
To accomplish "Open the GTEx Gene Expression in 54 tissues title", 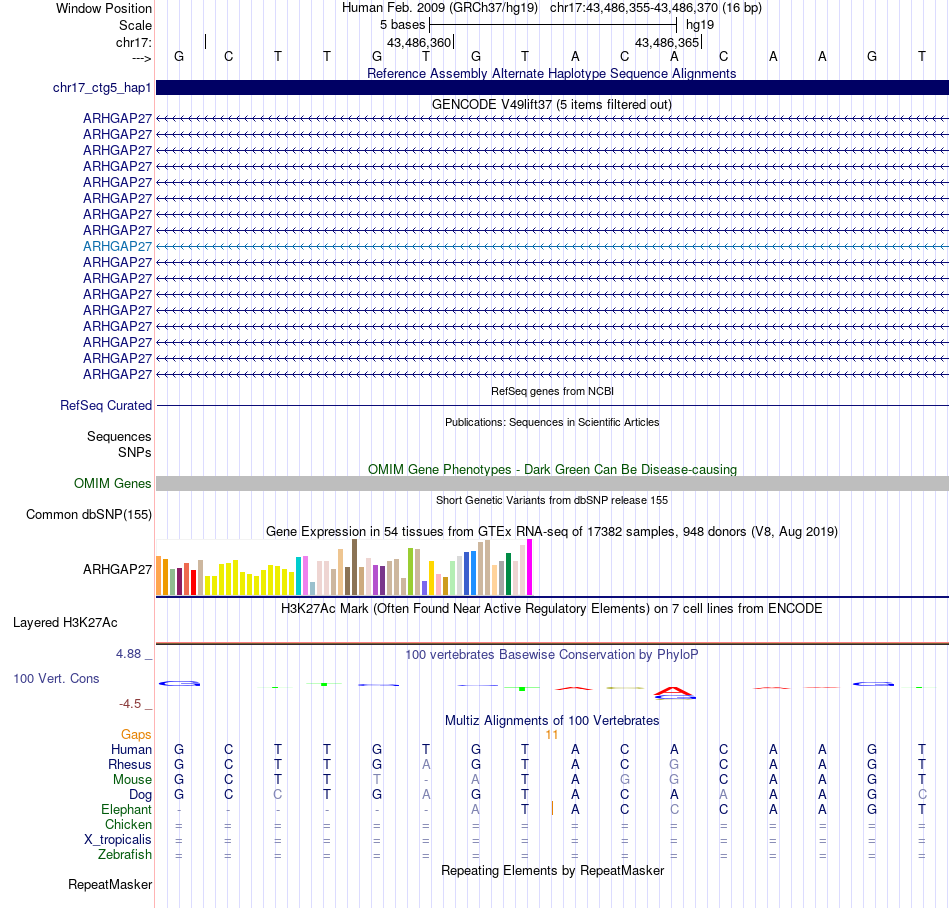I will coord(551,531).
